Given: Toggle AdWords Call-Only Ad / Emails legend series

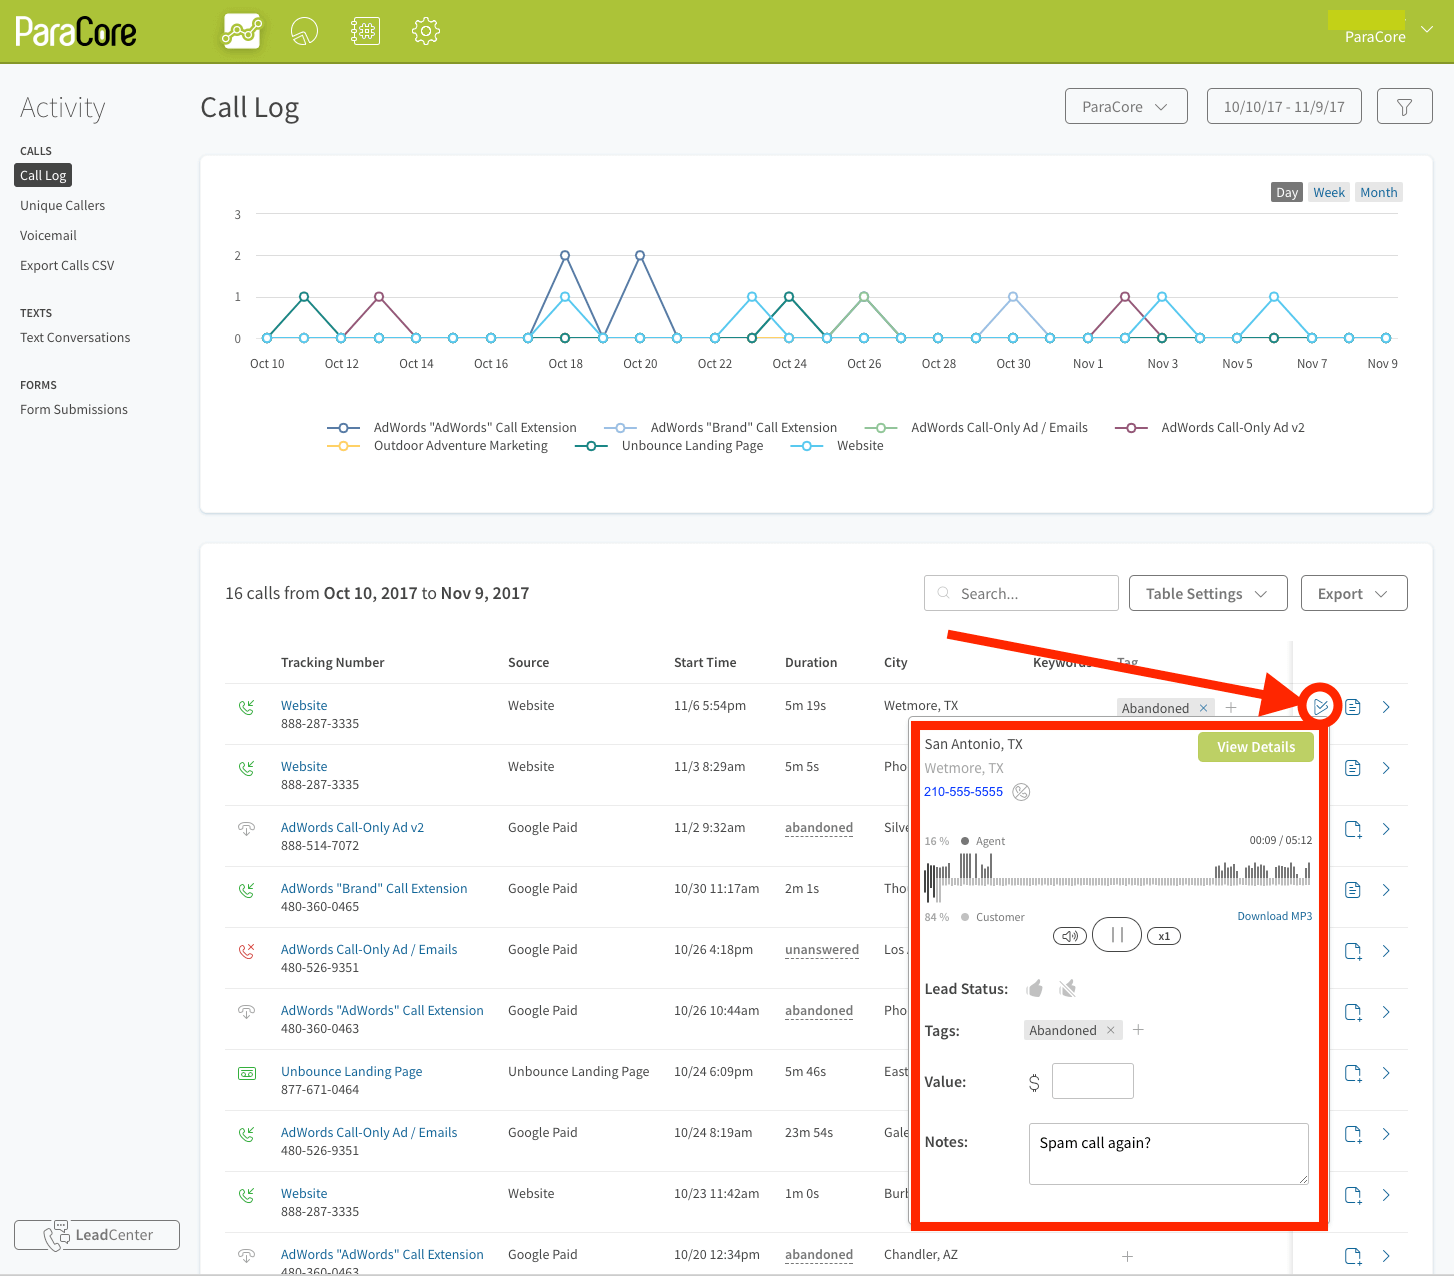Looking at the screenshot, I should click(x=976, y=427).
